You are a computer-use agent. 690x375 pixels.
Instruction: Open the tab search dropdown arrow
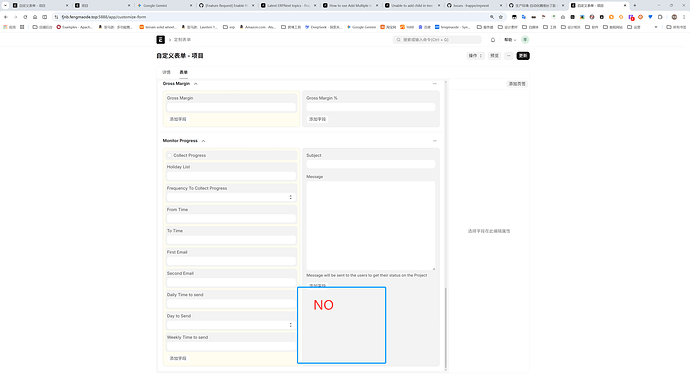pyautogui.click(x=5, y=5)
